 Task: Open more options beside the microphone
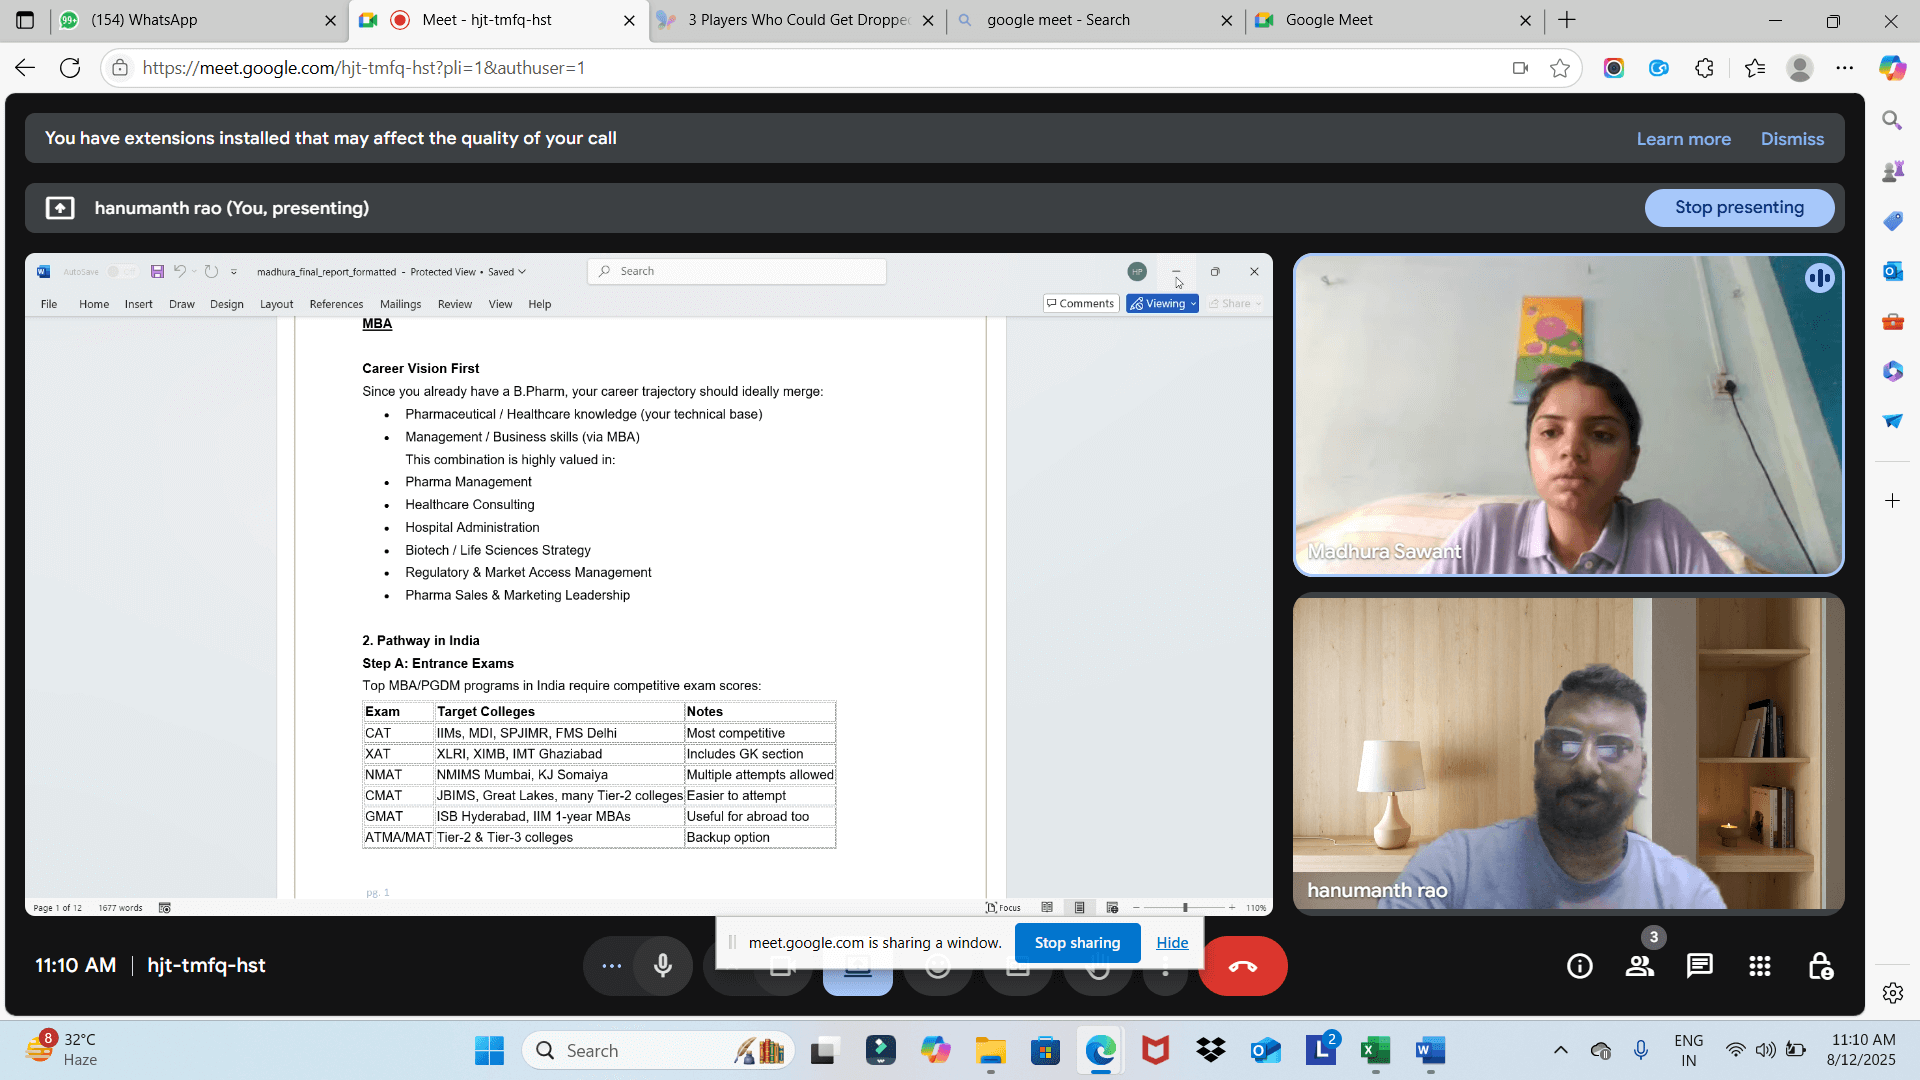click(611, 966)
